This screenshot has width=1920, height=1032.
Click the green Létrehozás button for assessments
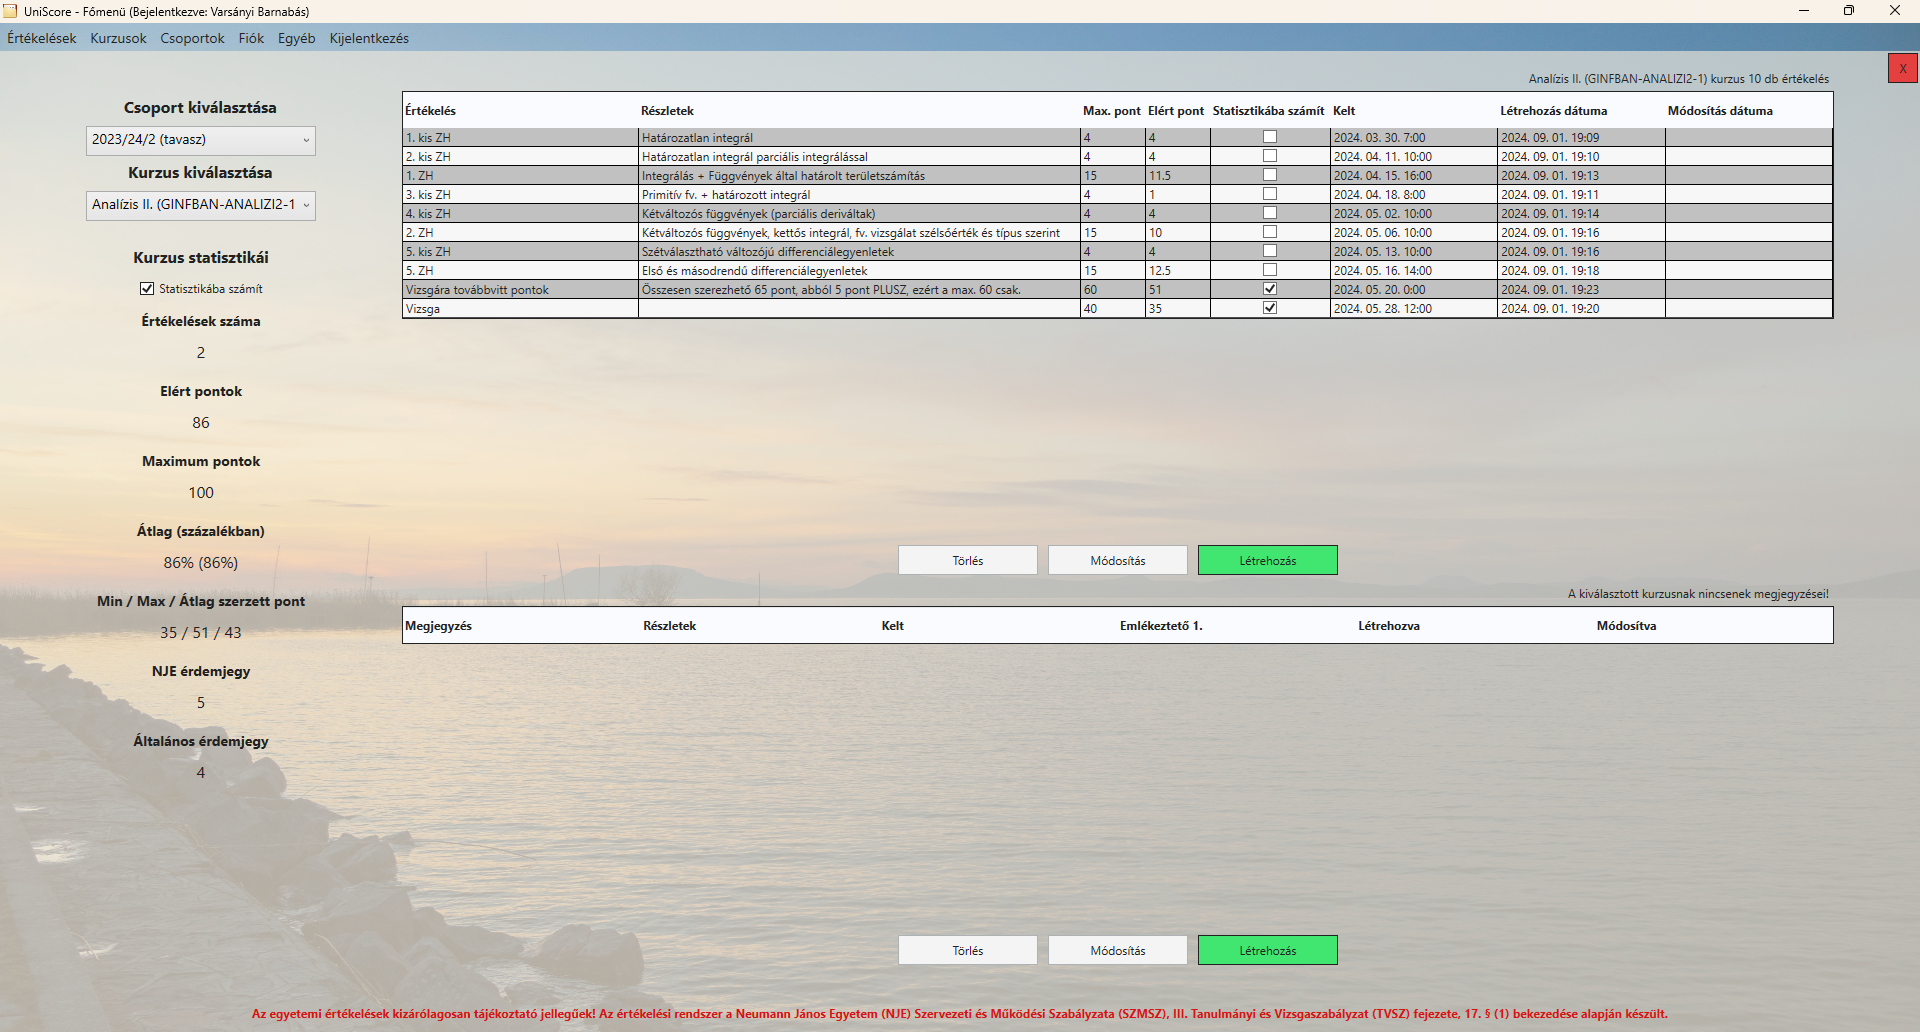[x=1267, y=560]
